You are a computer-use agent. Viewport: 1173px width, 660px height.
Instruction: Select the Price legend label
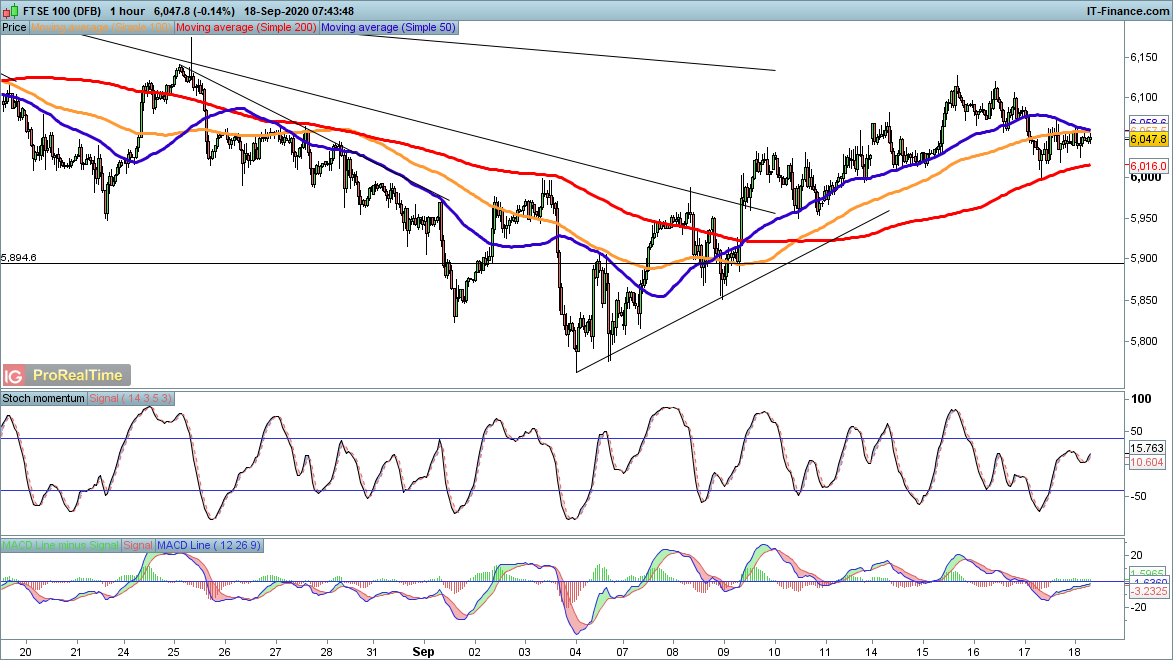(x=14, y=28)
